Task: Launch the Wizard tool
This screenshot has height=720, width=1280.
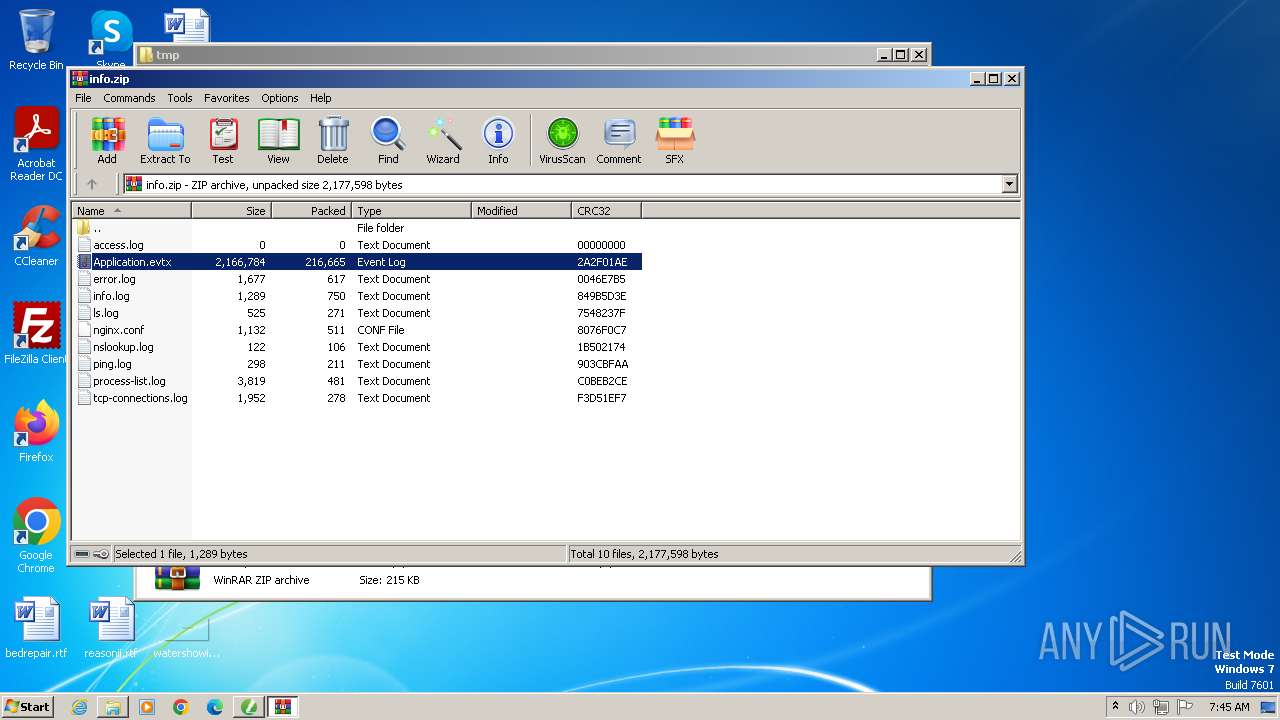Action: [443, 140]
